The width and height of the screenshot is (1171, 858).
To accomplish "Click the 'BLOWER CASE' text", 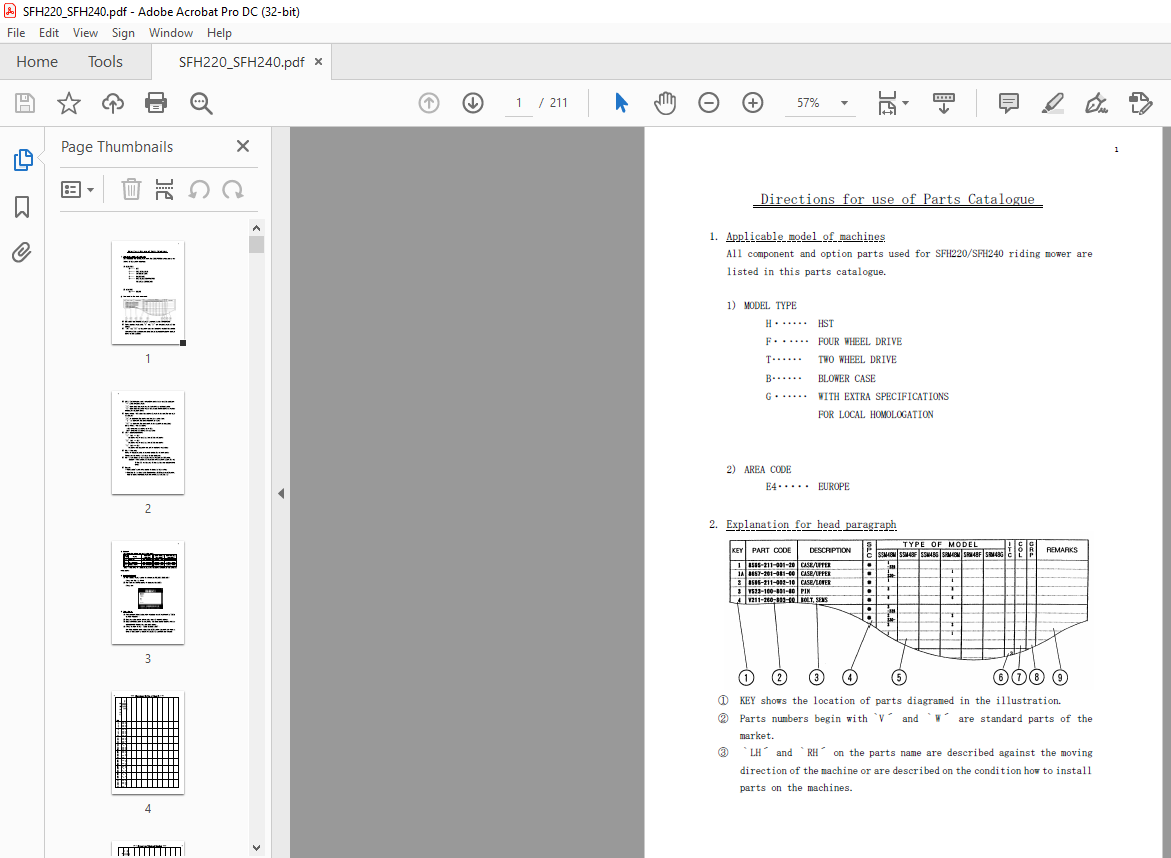I will (x=846, y=379).
